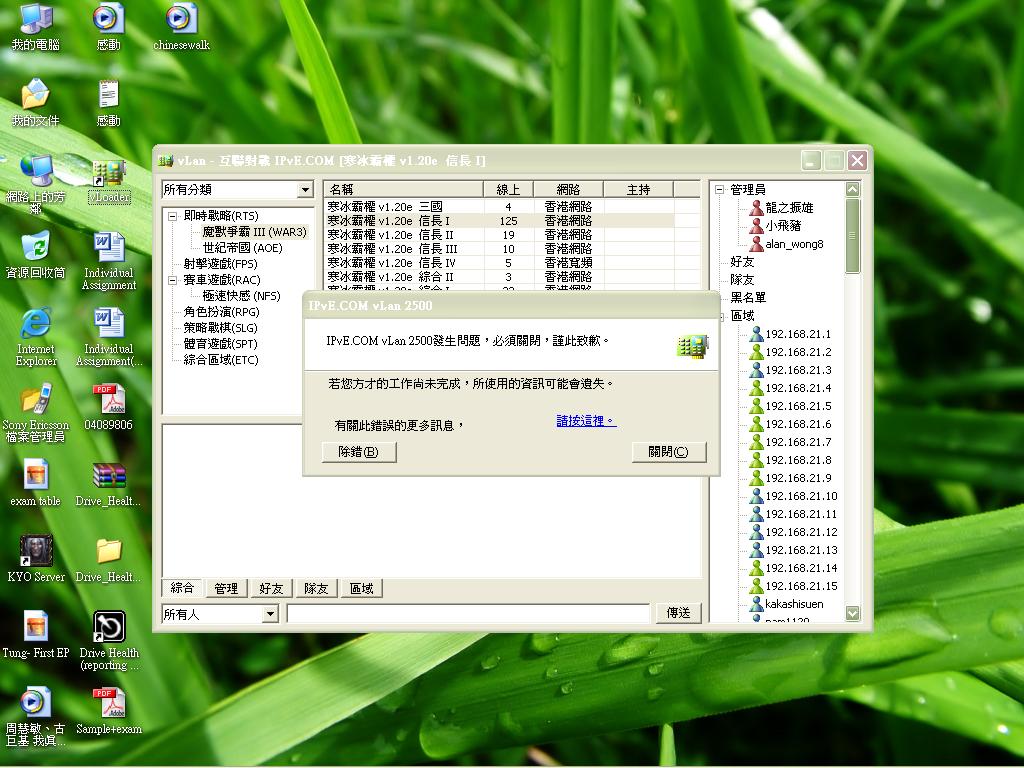Switch to the 管理 tab

coord(226,588)
